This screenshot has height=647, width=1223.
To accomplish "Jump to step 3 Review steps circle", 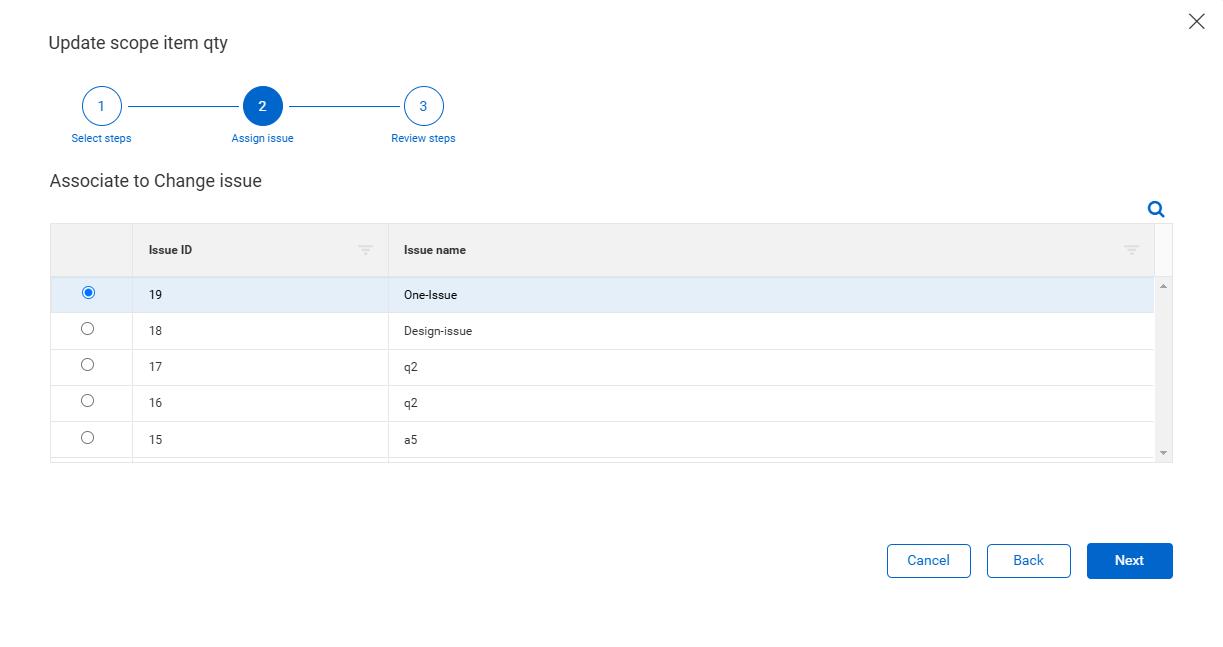I will pyautogui.click(x=423, y=106).
